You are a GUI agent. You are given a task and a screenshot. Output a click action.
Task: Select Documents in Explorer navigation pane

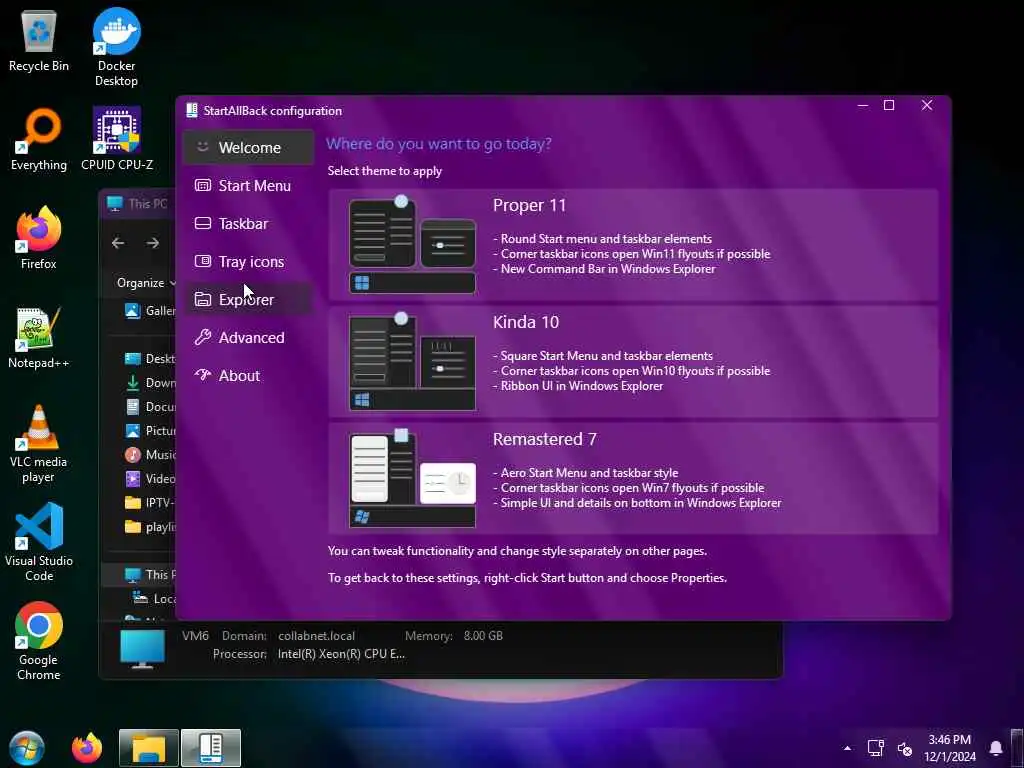click(149, 407)
